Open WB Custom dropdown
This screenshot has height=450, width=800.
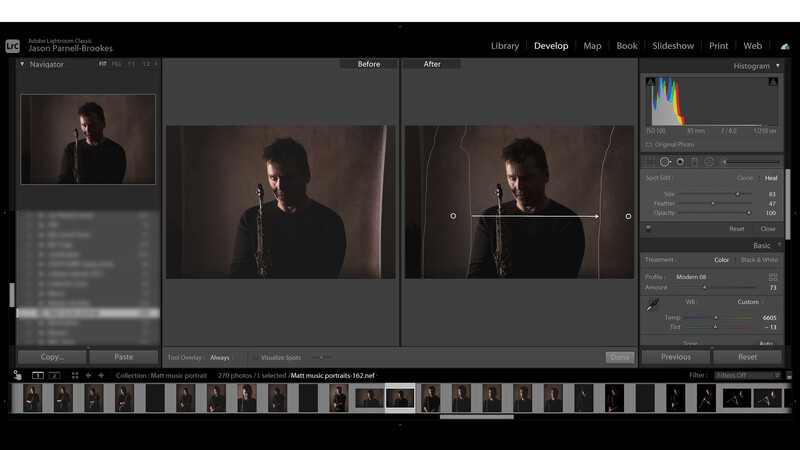point(751,302)
